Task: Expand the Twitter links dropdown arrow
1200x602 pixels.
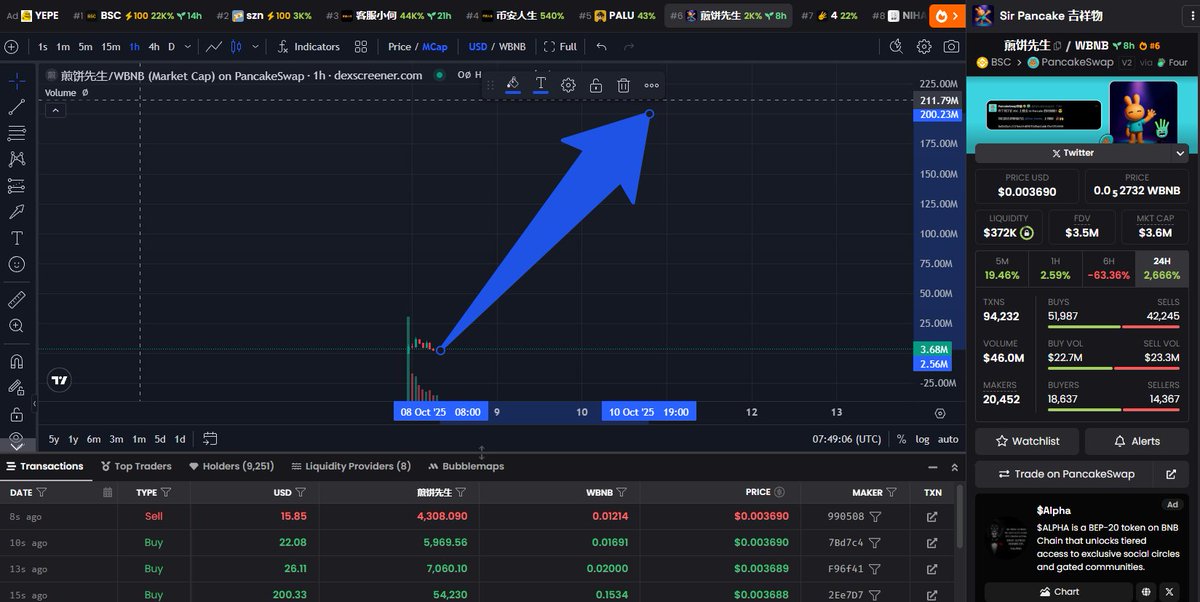Action: [x=1180, y=153]
